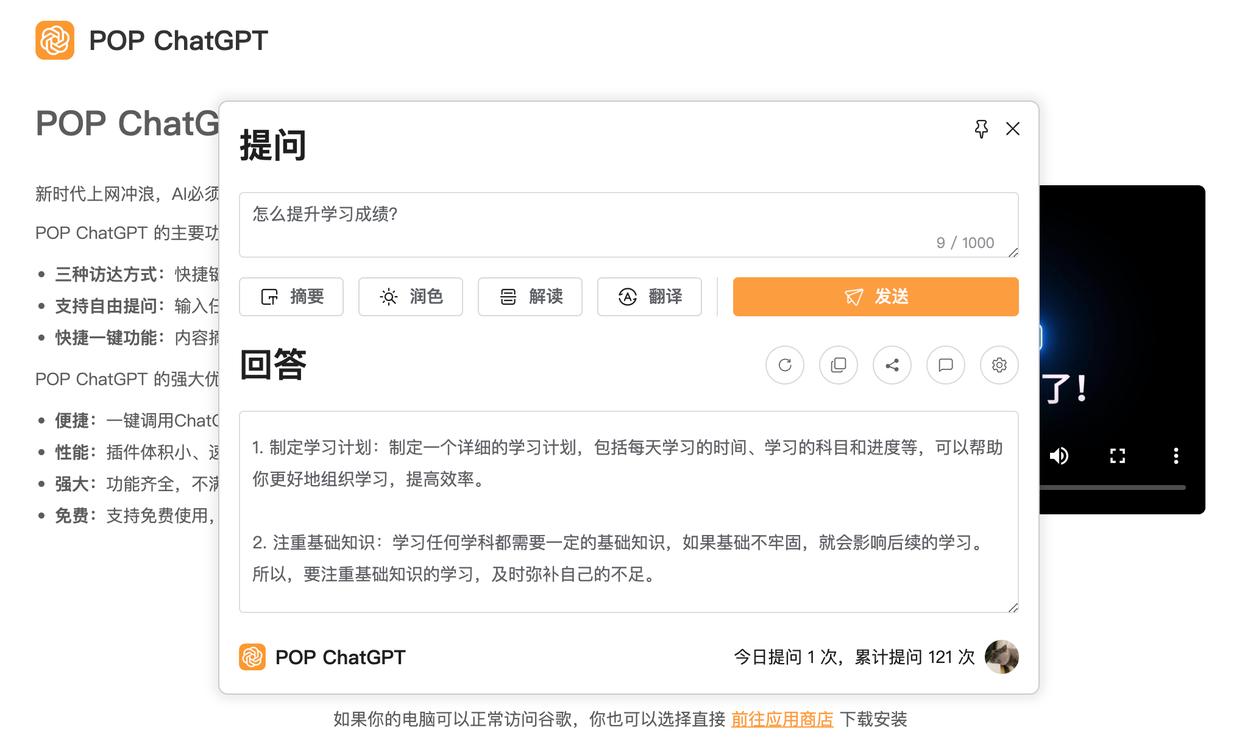Seek using the video progress bar
1242x741 pixels.
point(1113,487)
